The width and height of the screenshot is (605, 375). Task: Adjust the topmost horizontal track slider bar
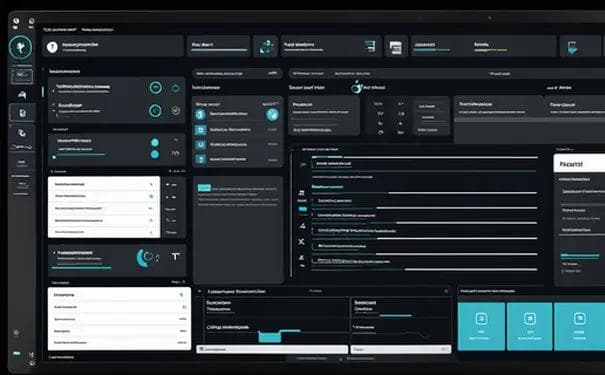(424, 157)
